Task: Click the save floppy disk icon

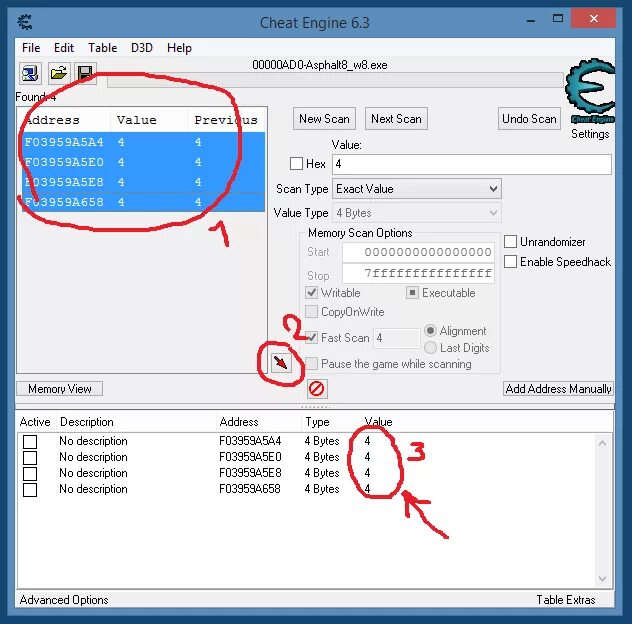Action: click(85, 74)
